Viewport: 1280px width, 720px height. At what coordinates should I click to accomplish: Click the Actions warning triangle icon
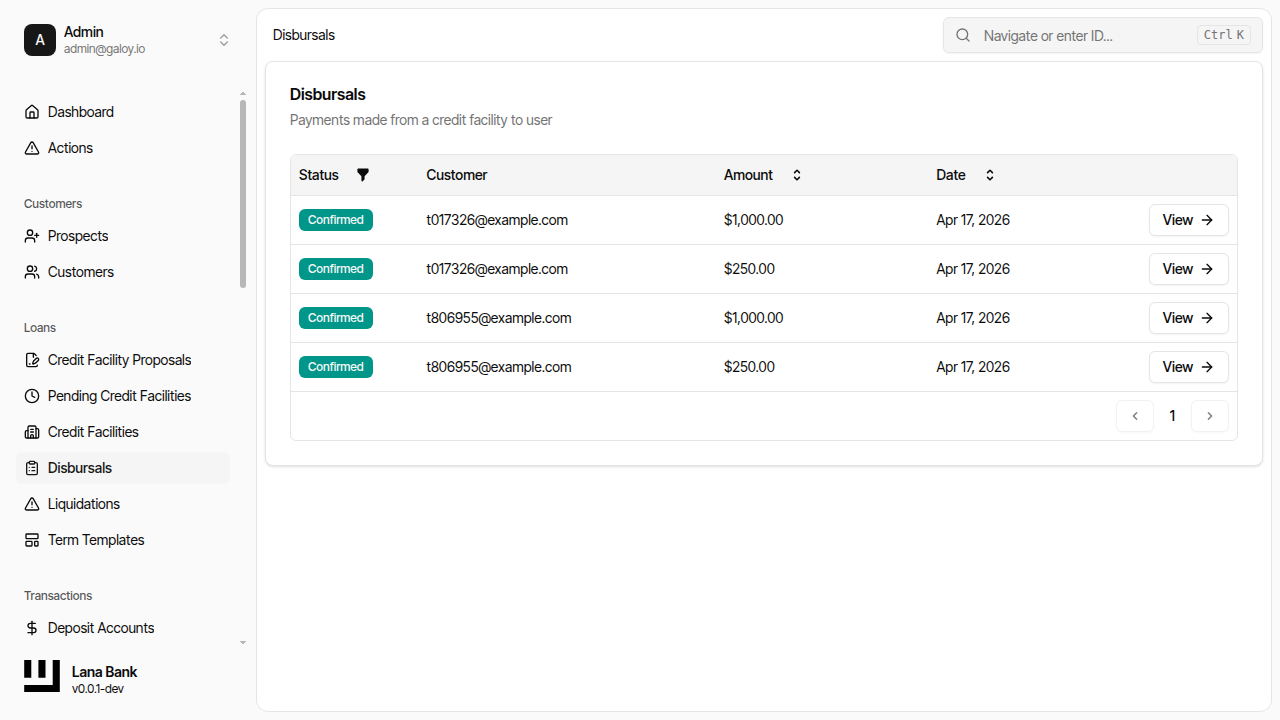(x=32, y=148)
